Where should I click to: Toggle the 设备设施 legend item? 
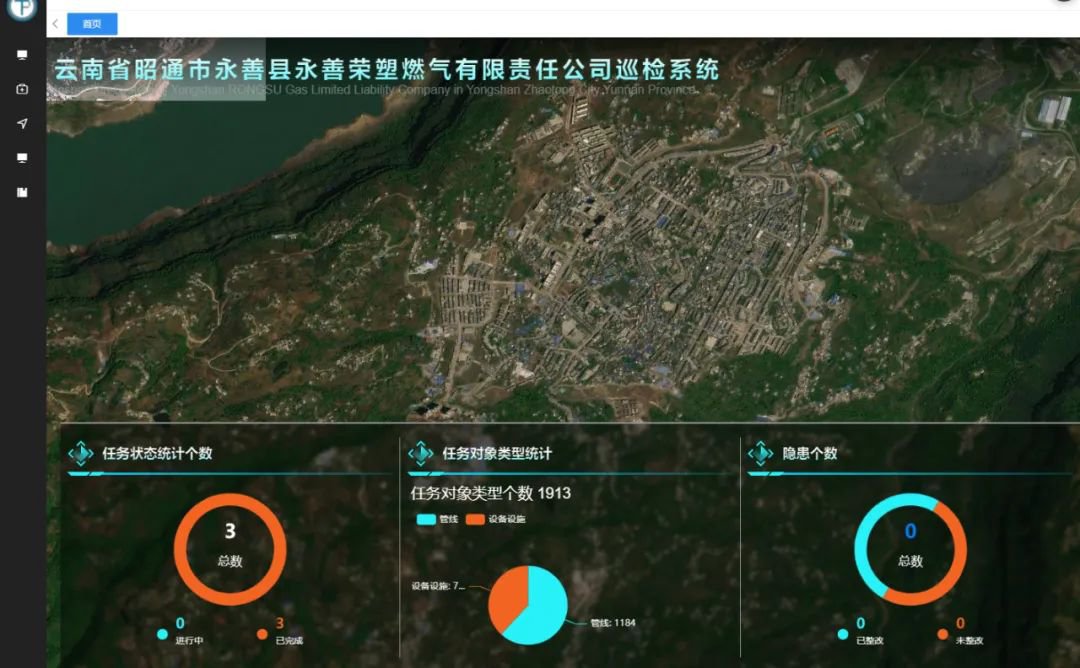(x=496, y=519)
